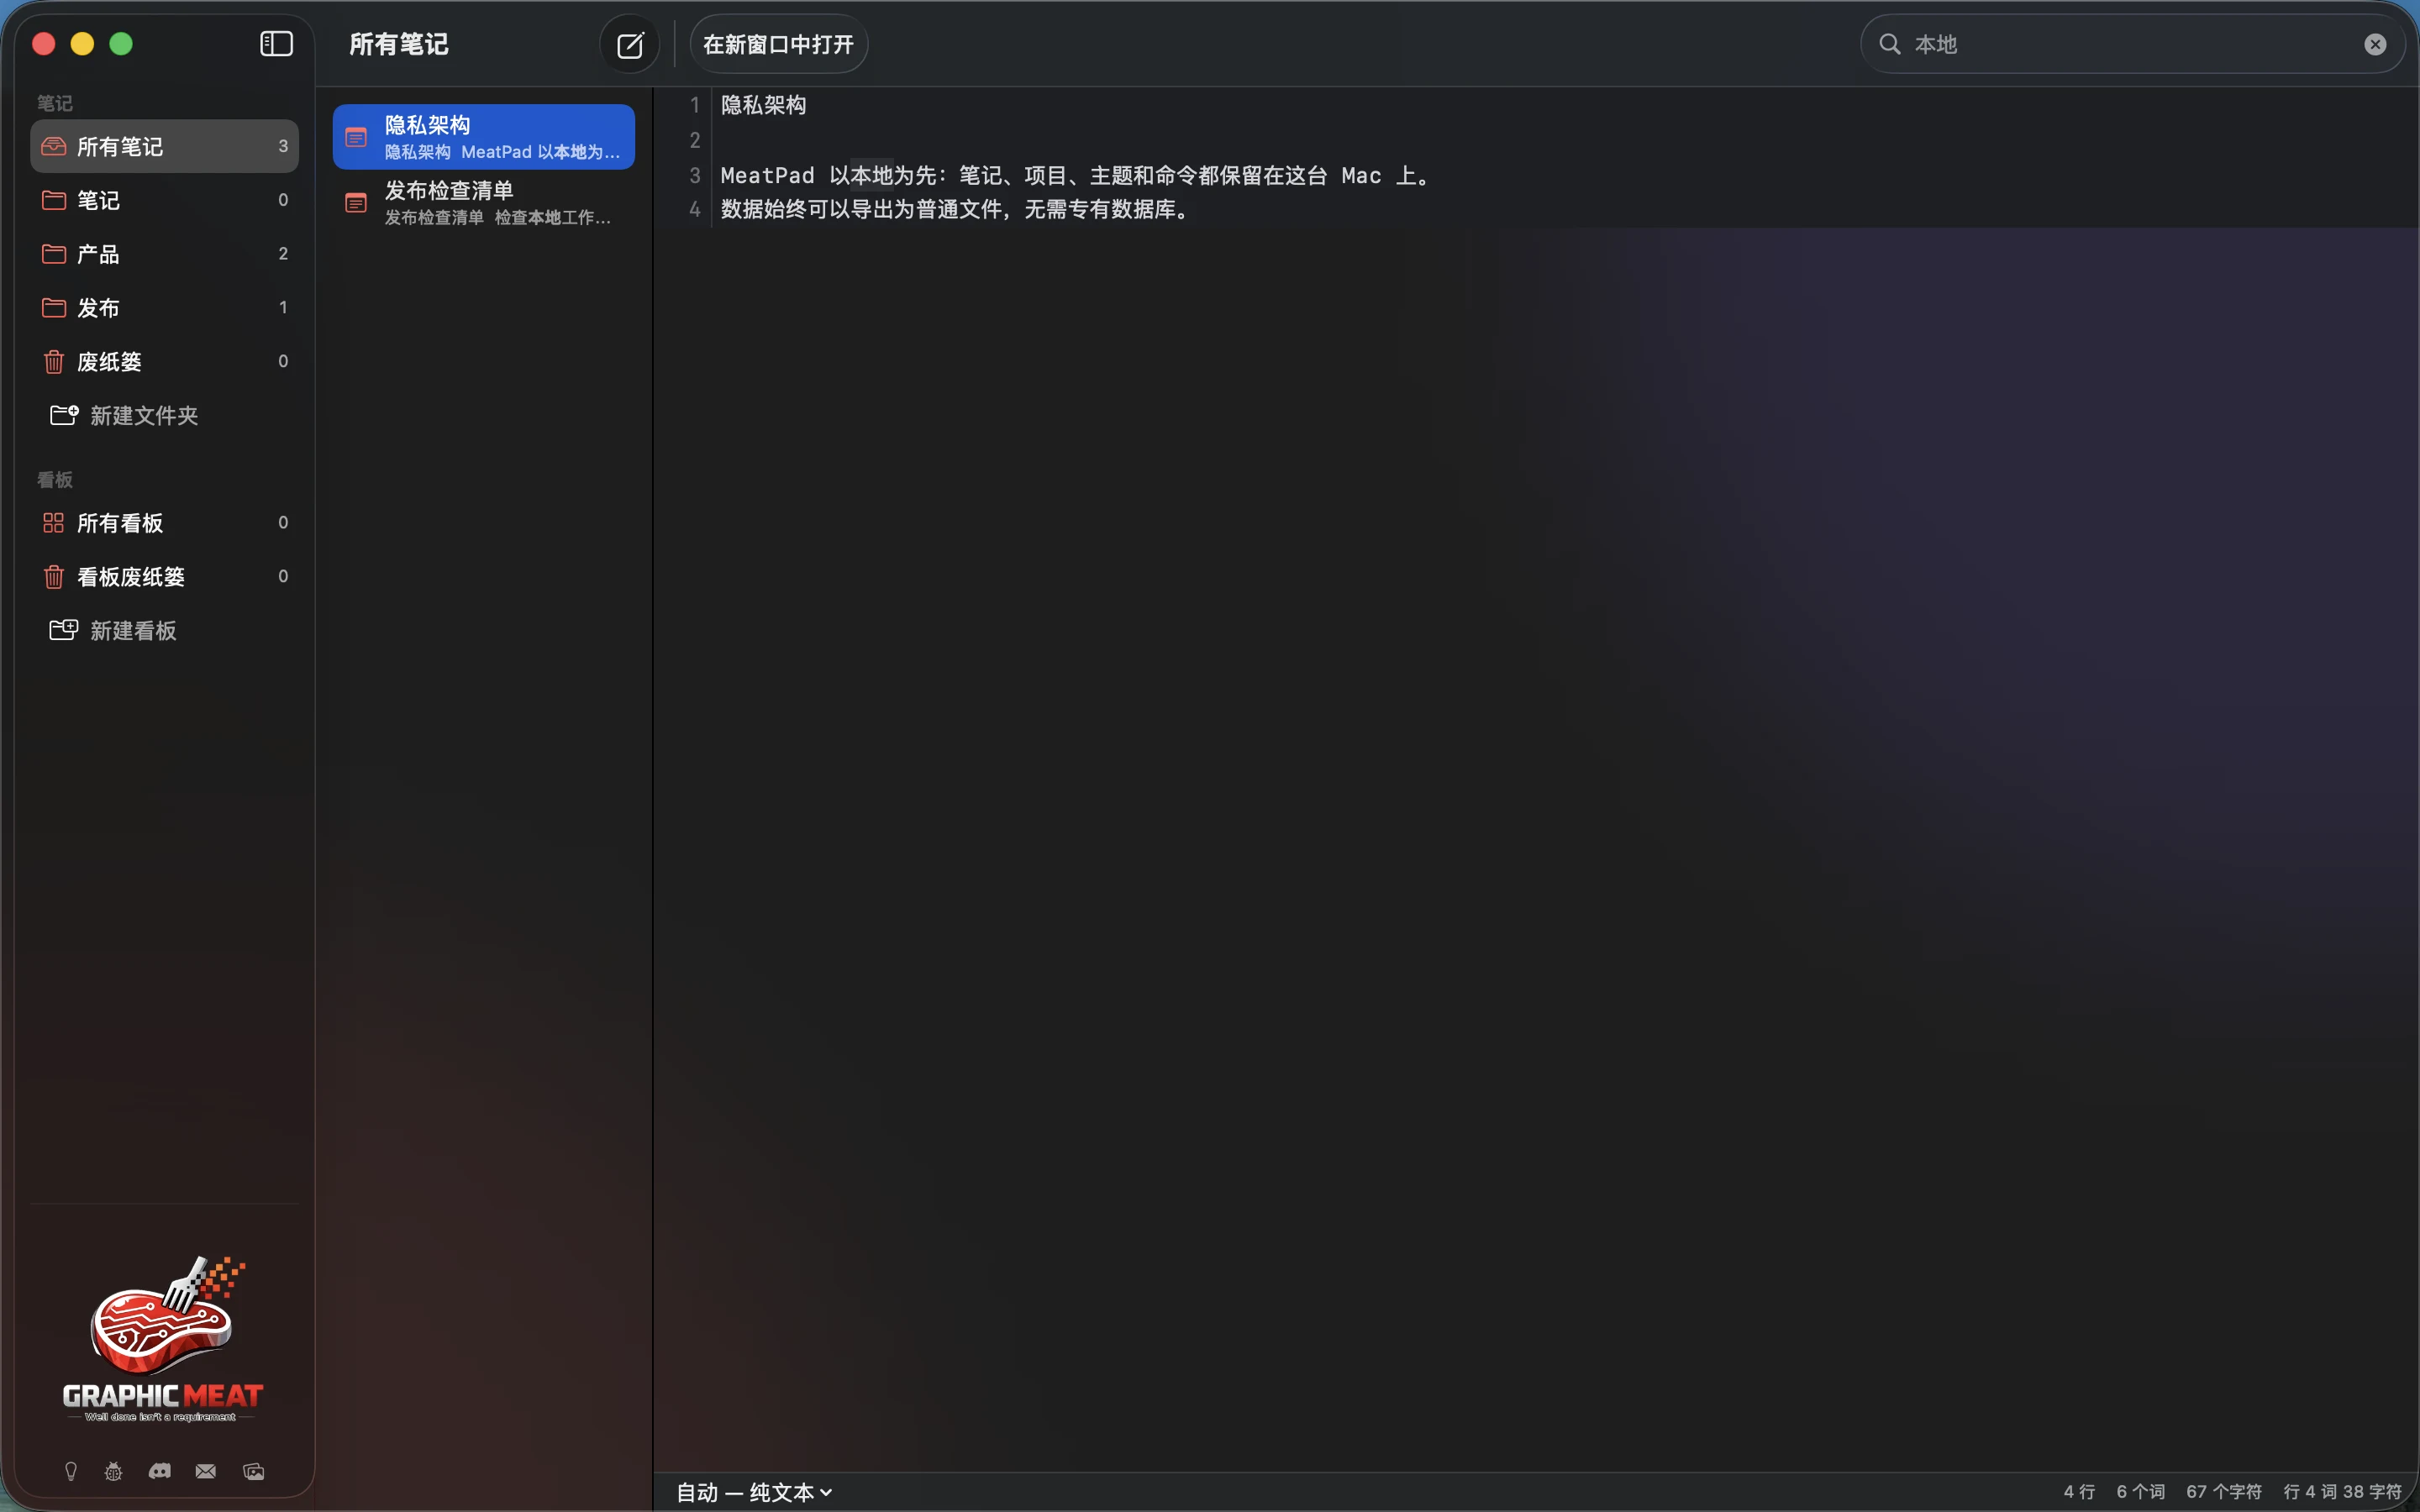Click the 所有笔记 tray icon in sidebar

pyautogui.click(x=54, y=147)
